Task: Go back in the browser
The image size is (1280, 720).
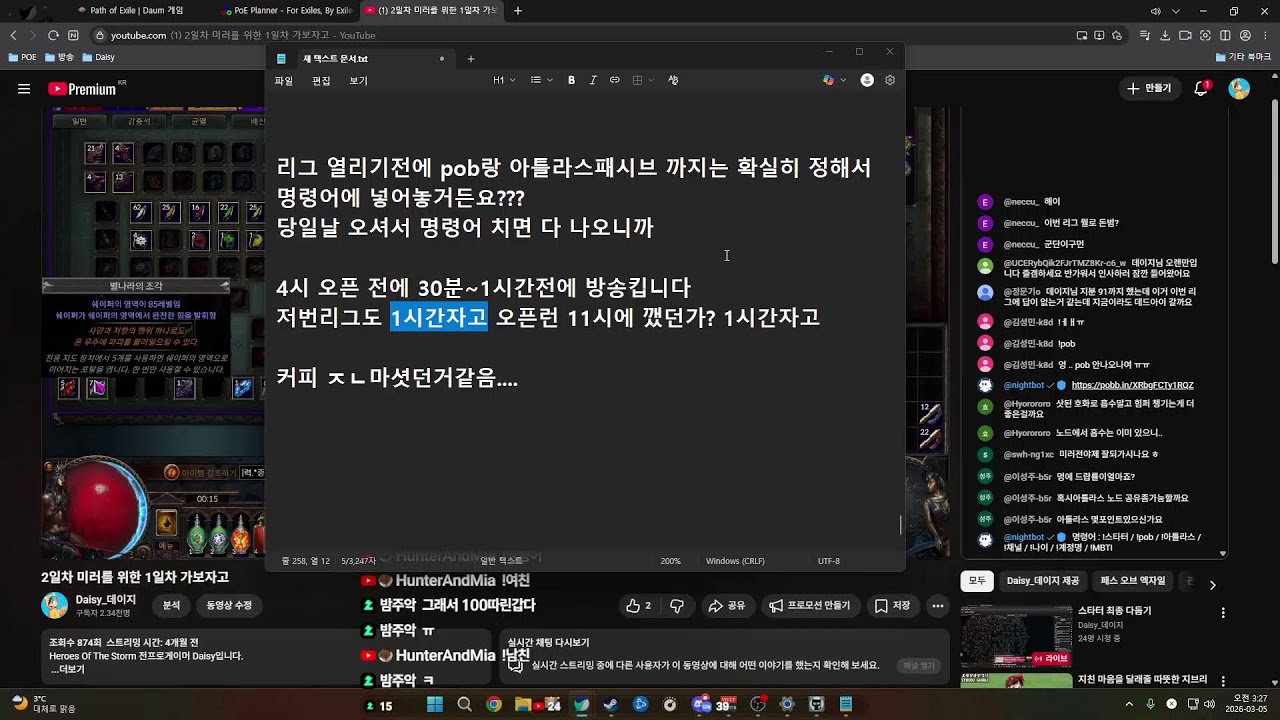Action: 13,35
